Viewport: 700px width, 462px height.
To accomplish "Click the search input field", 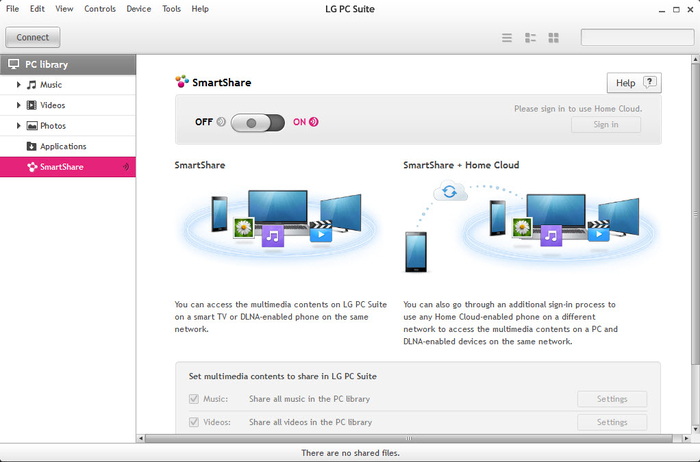I will point(637,37).
